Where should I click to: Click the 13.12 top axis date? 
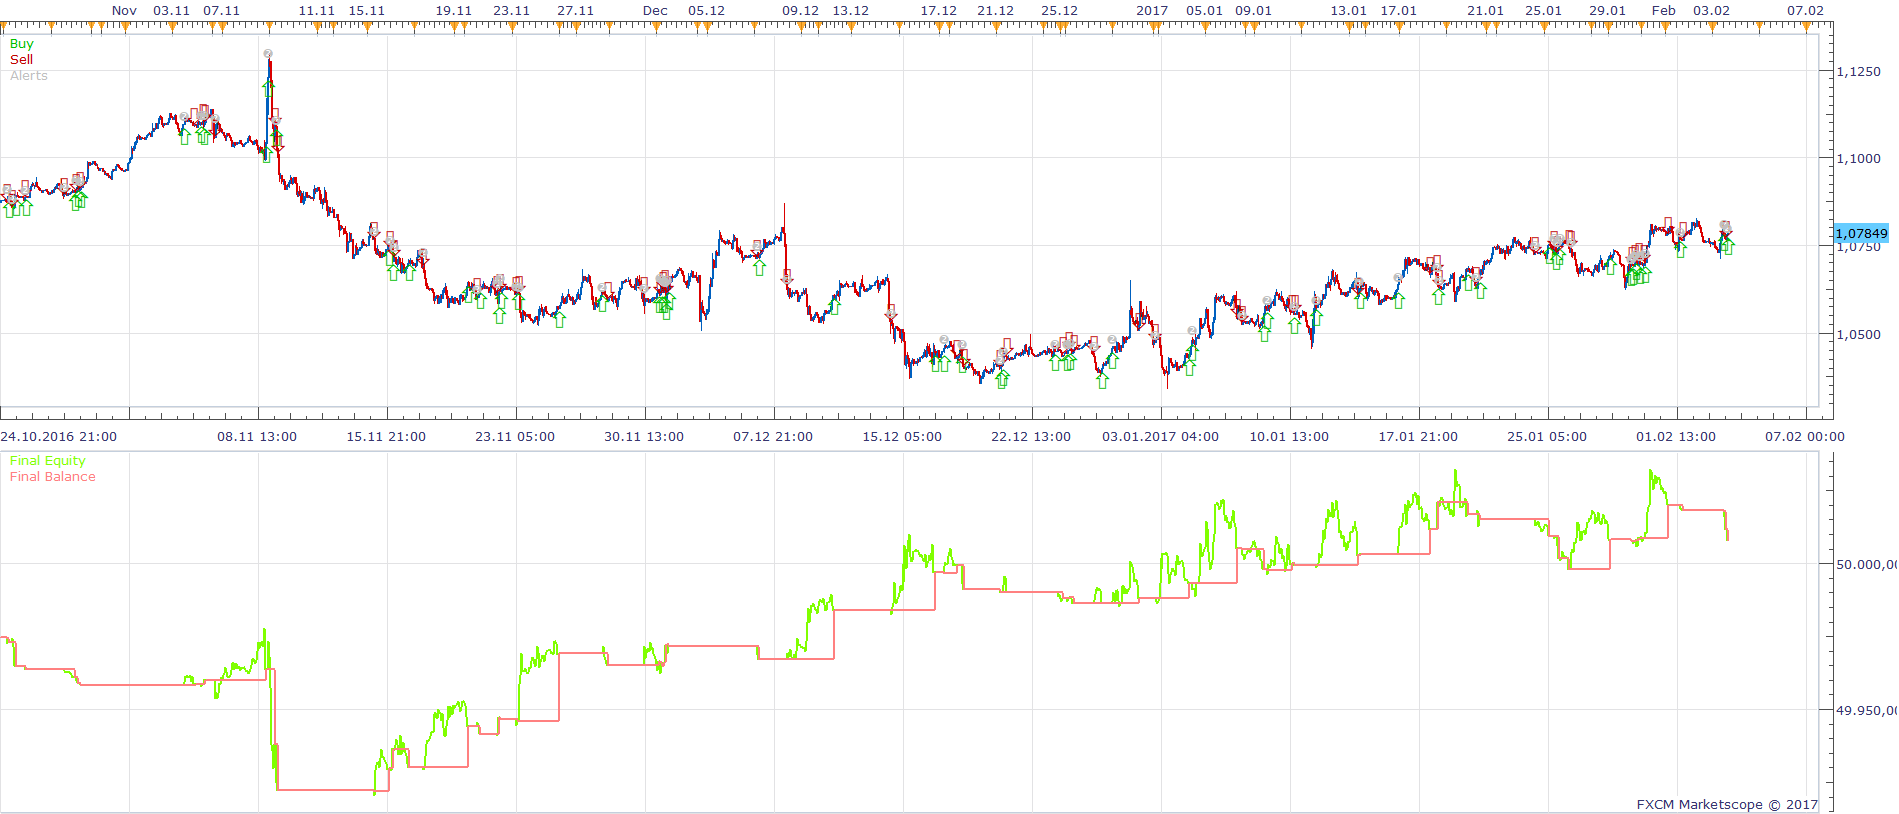pos(850,11)
